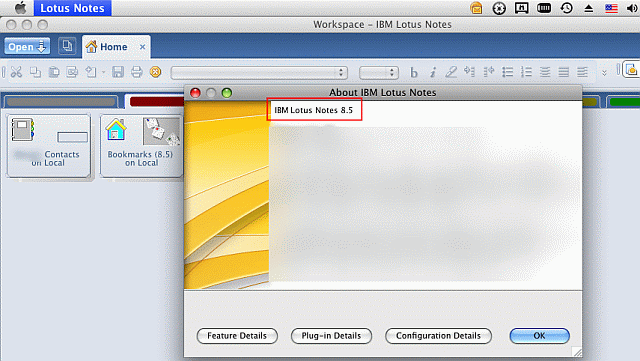The height and width of the screenshot is (361, 640).
Task: Click the thumbnails view icon beside Open
Action: 67,46
